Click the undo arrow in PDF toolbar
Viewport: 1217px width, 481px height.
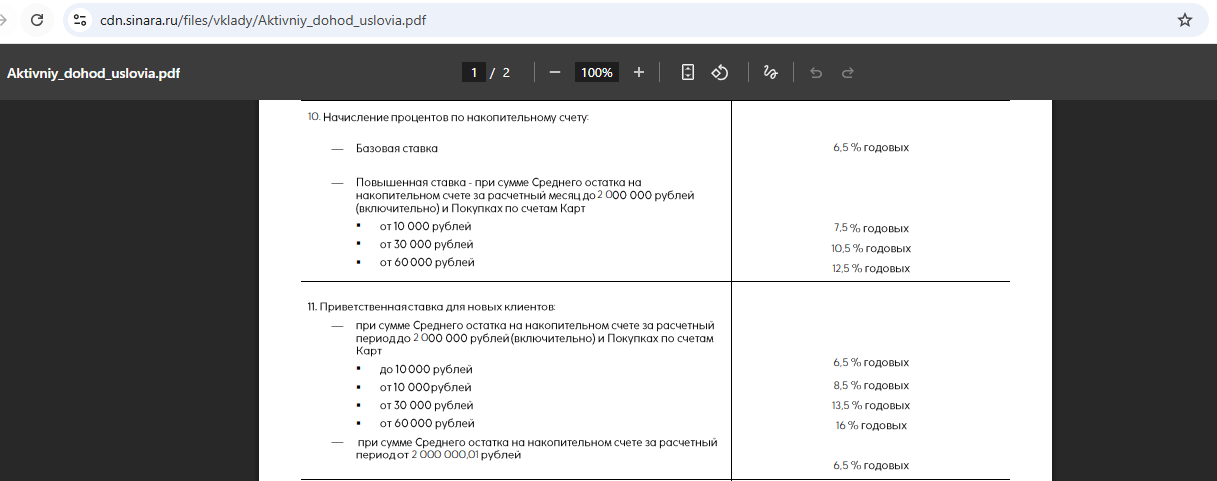click(x=816, y=73)
